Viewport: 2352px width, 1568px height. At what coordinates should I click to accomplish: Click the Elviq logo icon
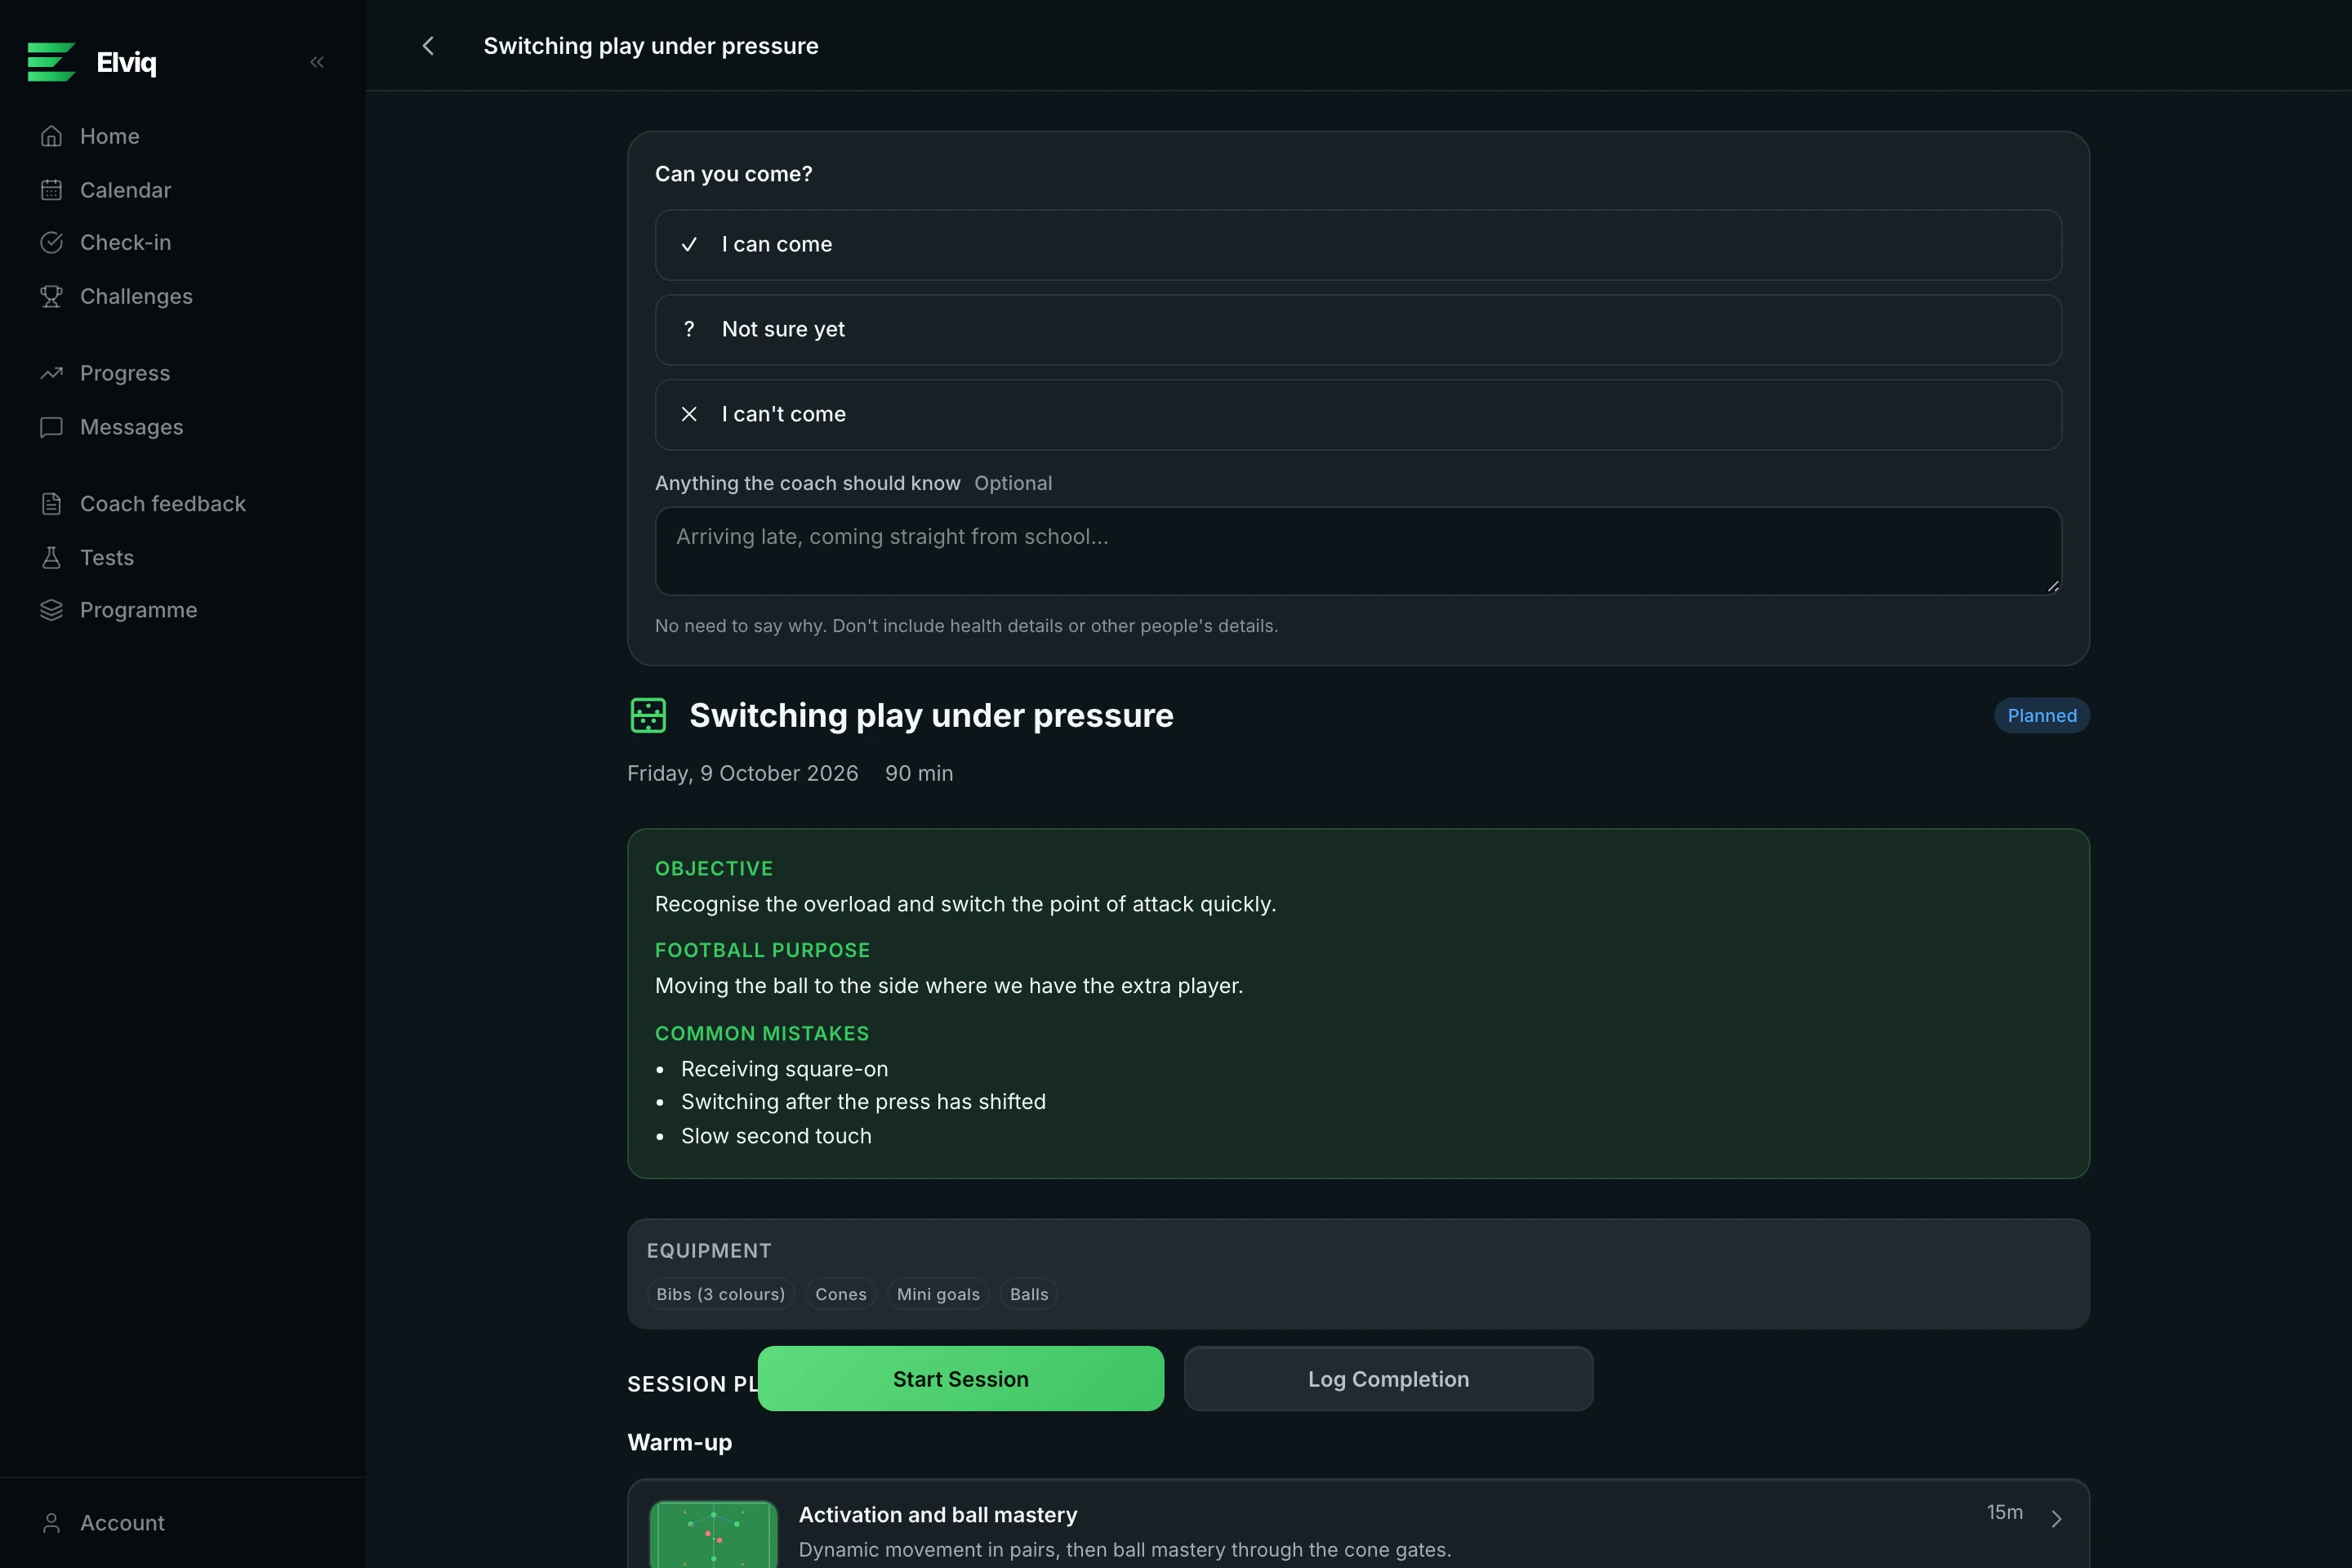tap(51, 62)
